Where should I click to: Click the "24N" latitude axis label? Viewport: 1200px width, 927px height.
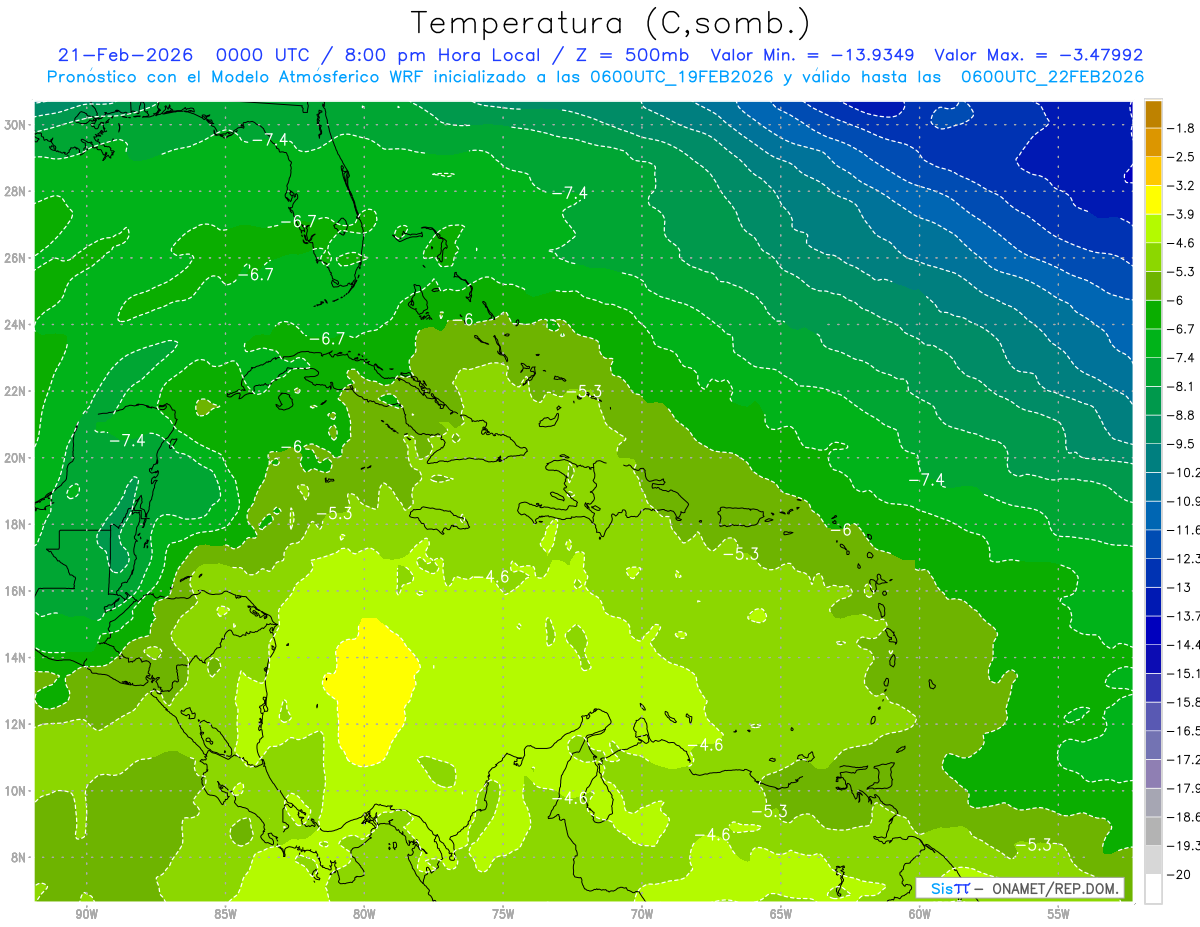(x=17, y=325)
